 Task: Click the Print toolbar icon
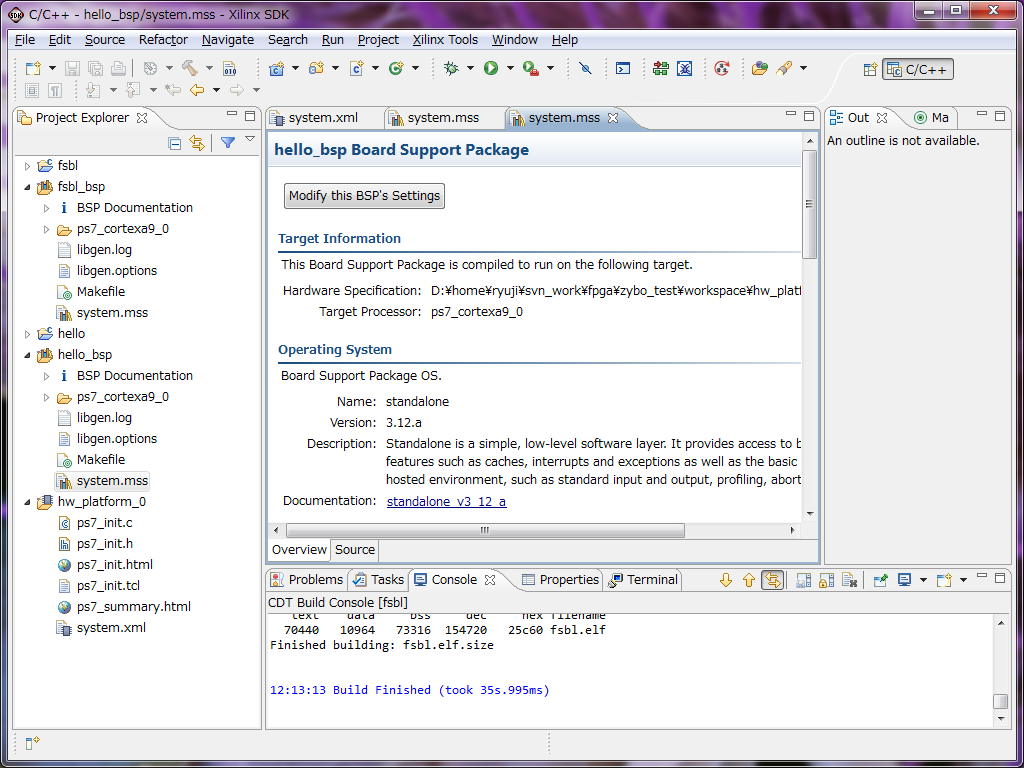tap(118, 68)
